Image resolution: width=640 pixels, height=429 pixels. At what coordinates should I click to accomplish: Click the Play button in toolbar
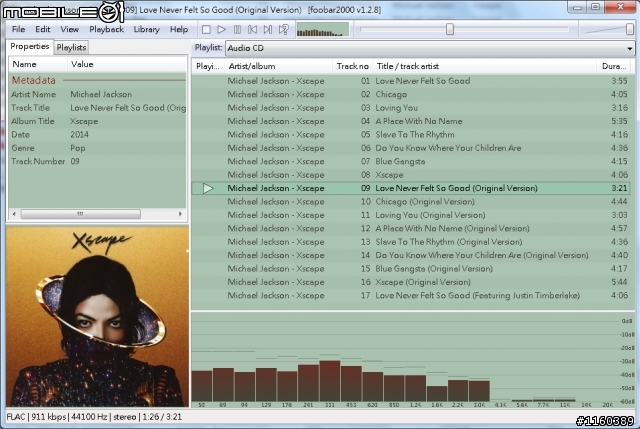tap(221, 29)
